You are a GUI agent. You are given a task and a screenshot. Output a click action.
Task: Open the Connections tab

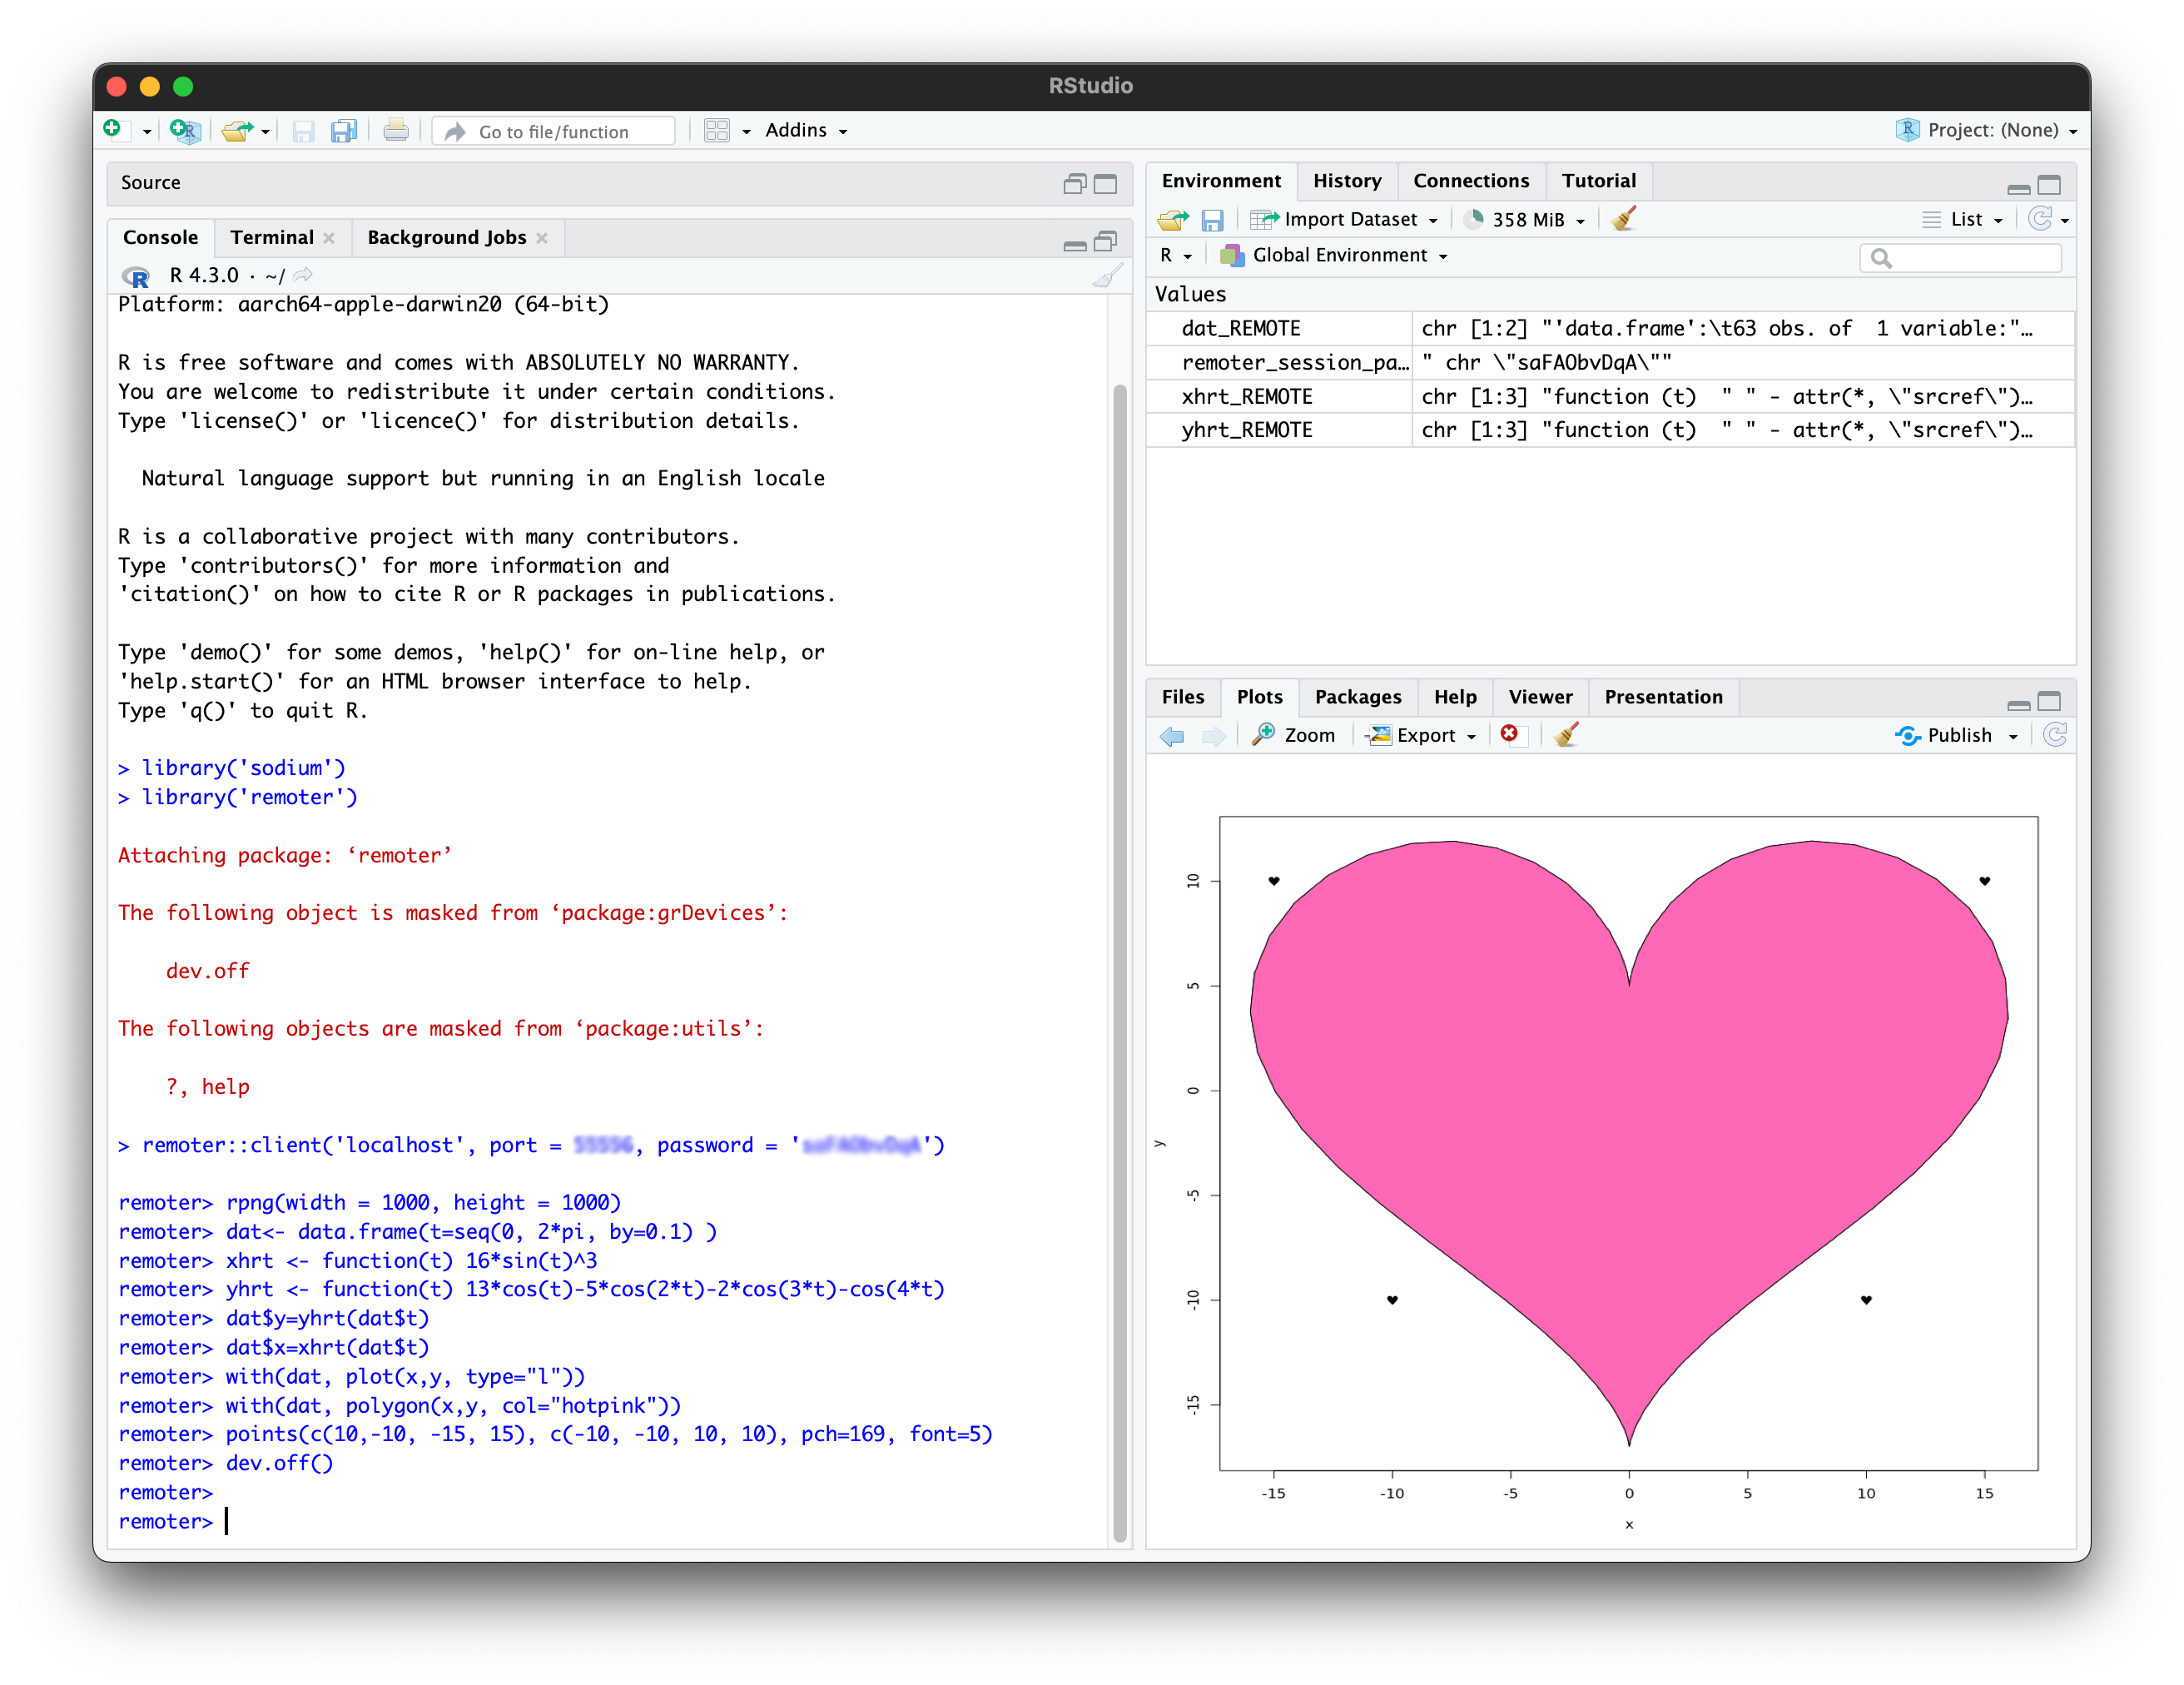(x=1469, y=181)
